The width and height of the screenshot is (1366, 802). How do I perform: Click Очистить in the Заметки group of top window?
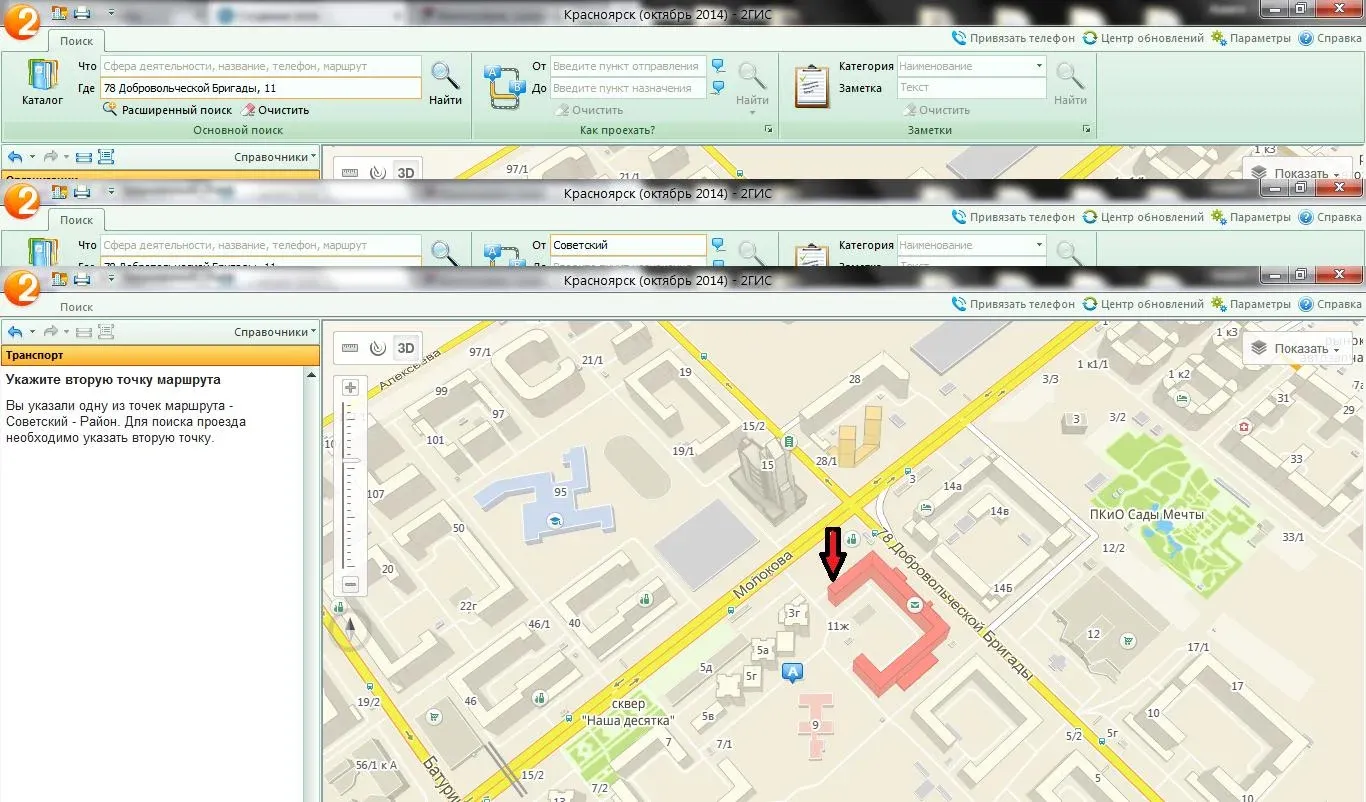935,110
